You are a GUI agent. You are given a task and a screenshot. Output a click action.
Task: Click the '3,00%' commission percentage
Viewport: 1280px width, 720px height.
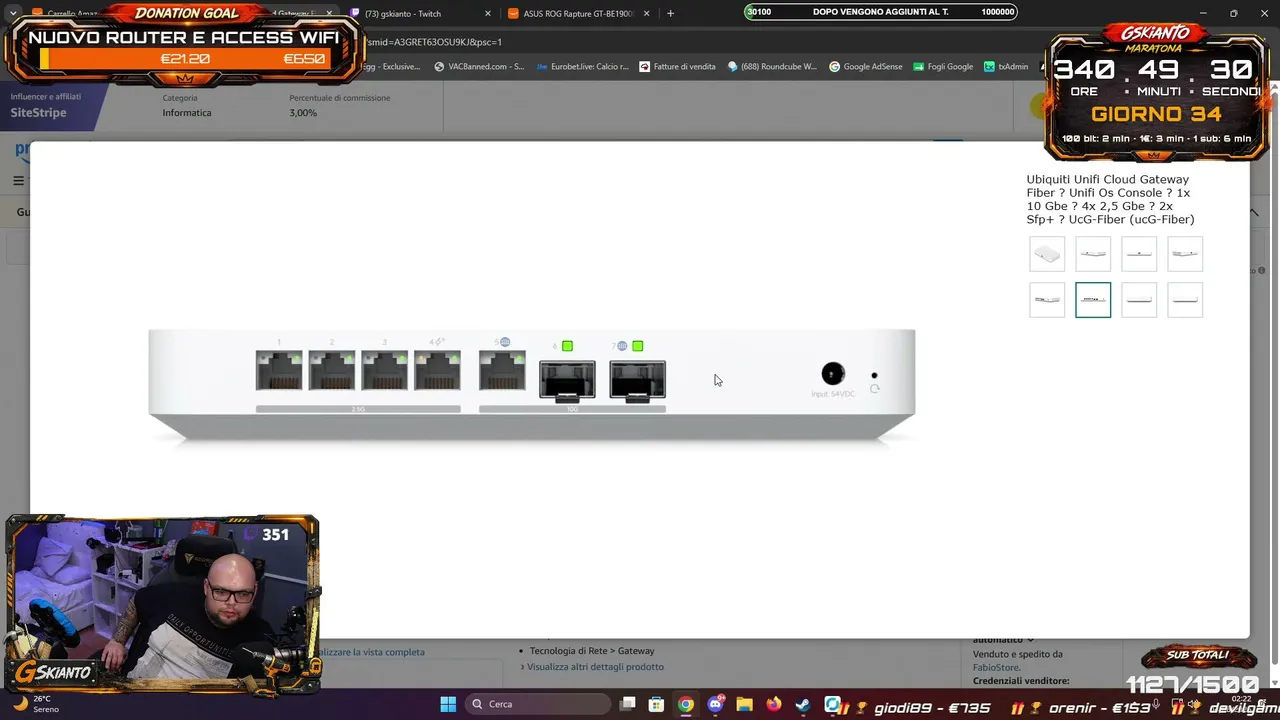(303, 113)
